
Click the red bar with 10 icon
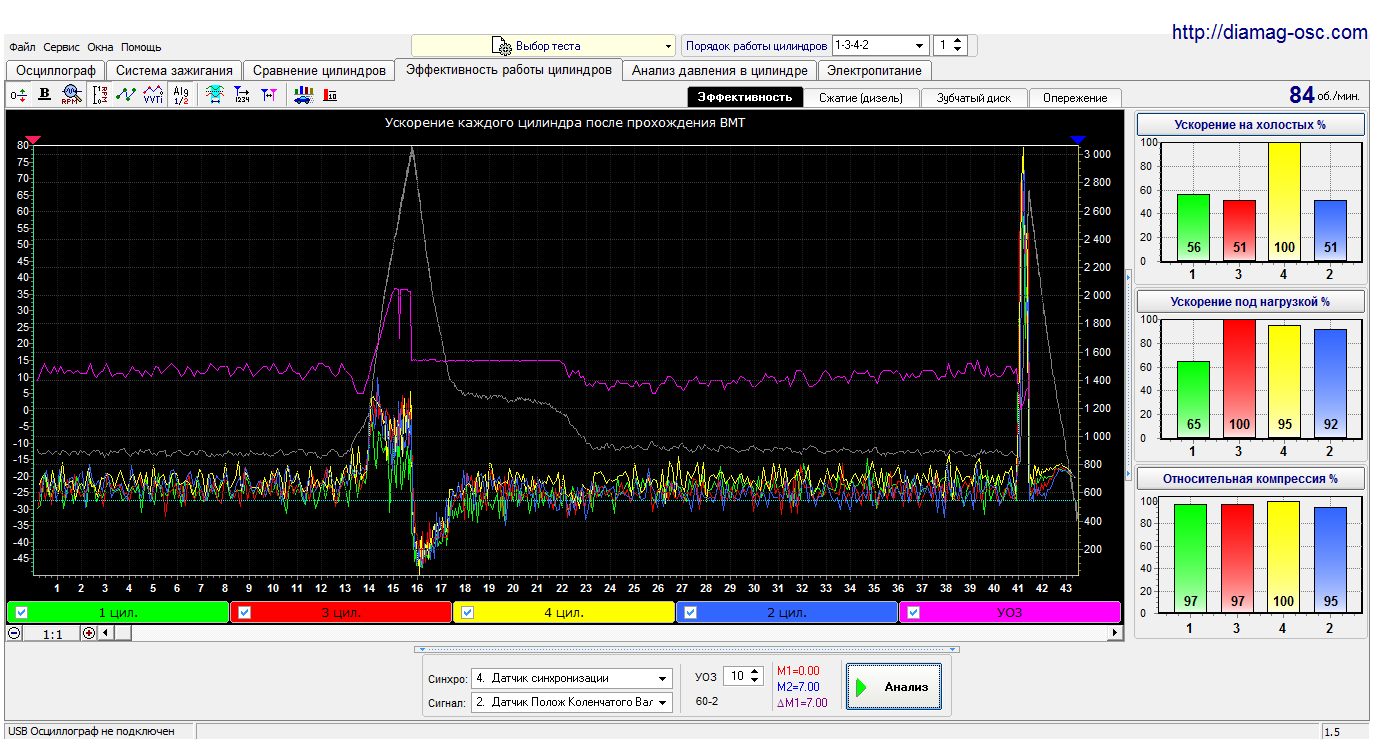point(330,95)
